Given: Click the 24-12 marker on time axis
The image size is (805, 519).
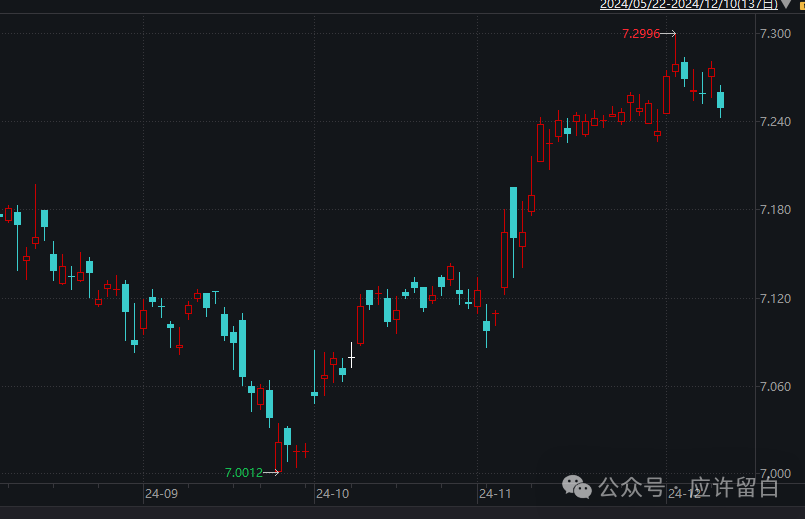Looking at the screenshot, I should tap(684, 494).
